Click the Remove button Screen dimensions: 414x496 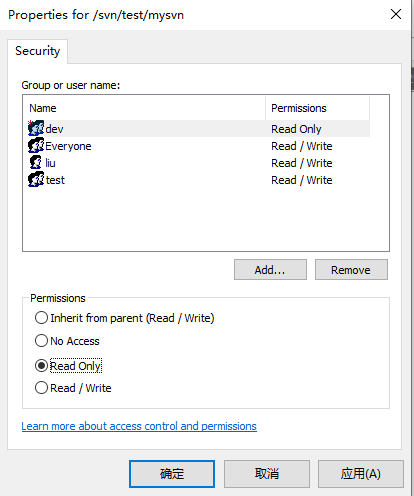351,270
